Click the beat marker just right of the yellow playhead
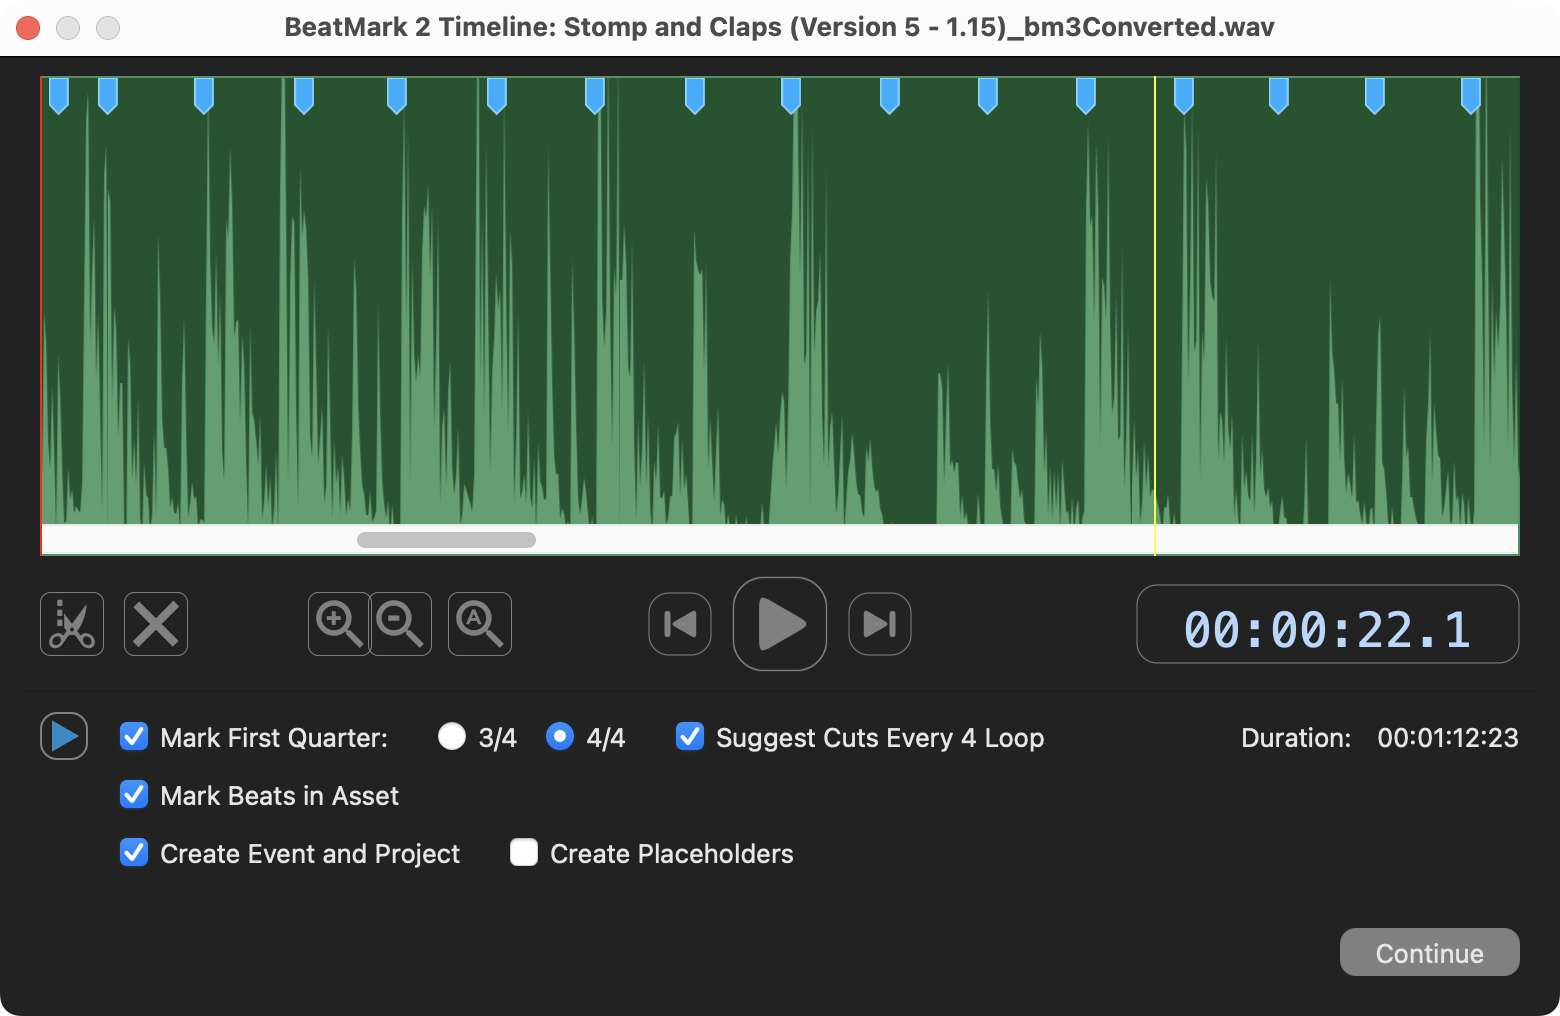1560x1016 pixels. [x=1184, y=96]
